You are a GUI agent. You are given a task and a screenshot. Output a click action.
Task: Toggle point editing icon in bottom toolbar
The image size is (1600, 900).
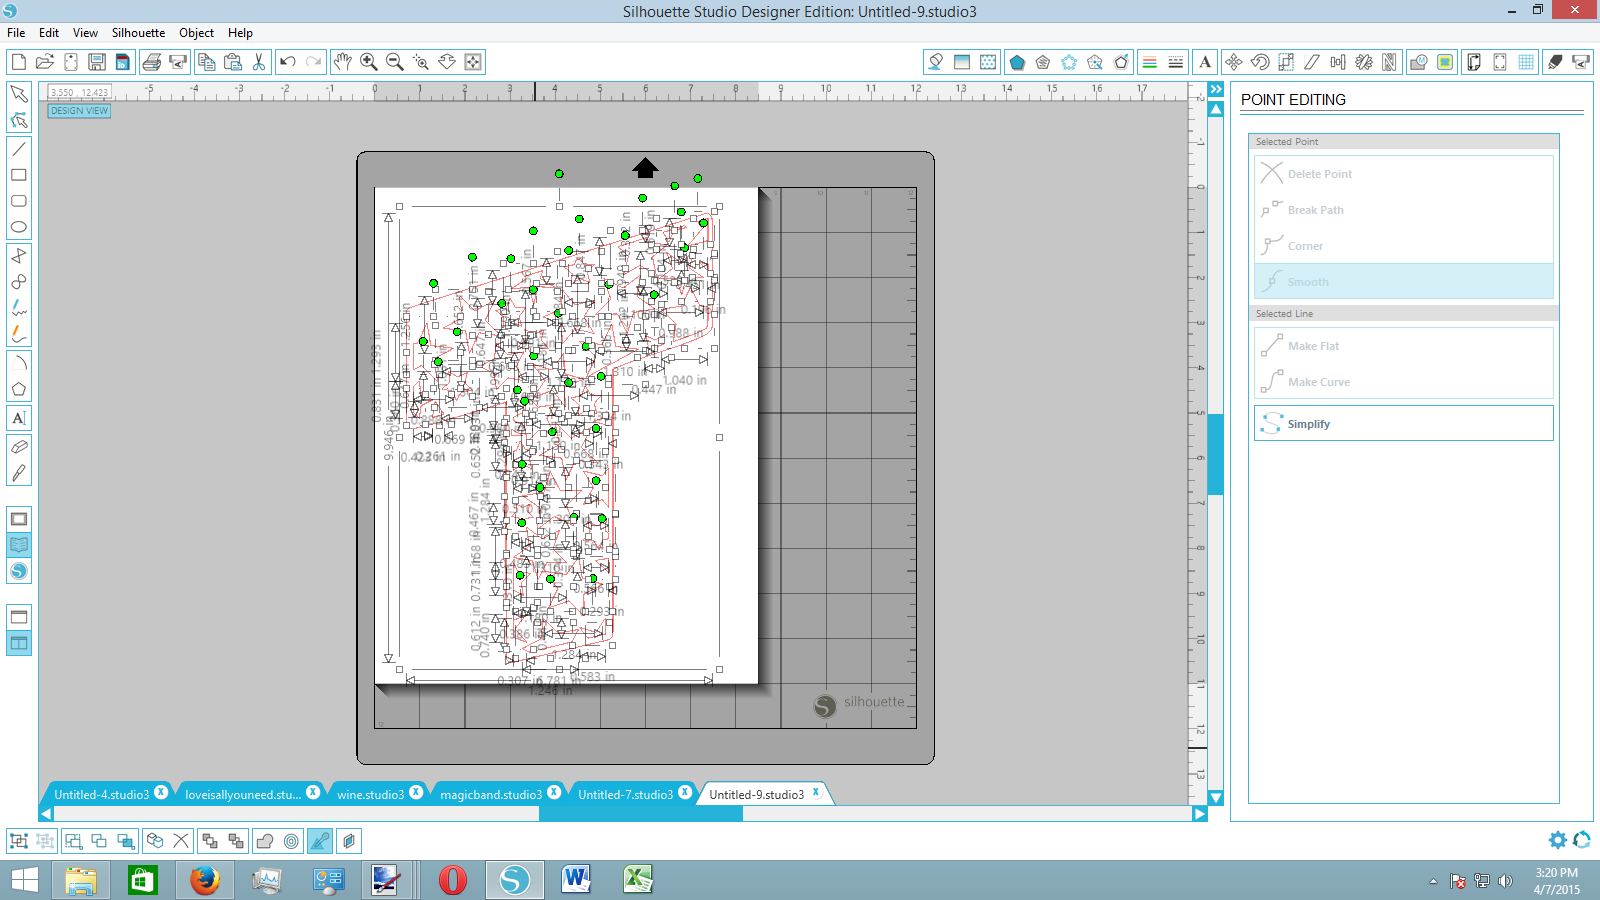click(x=320, y=841)
